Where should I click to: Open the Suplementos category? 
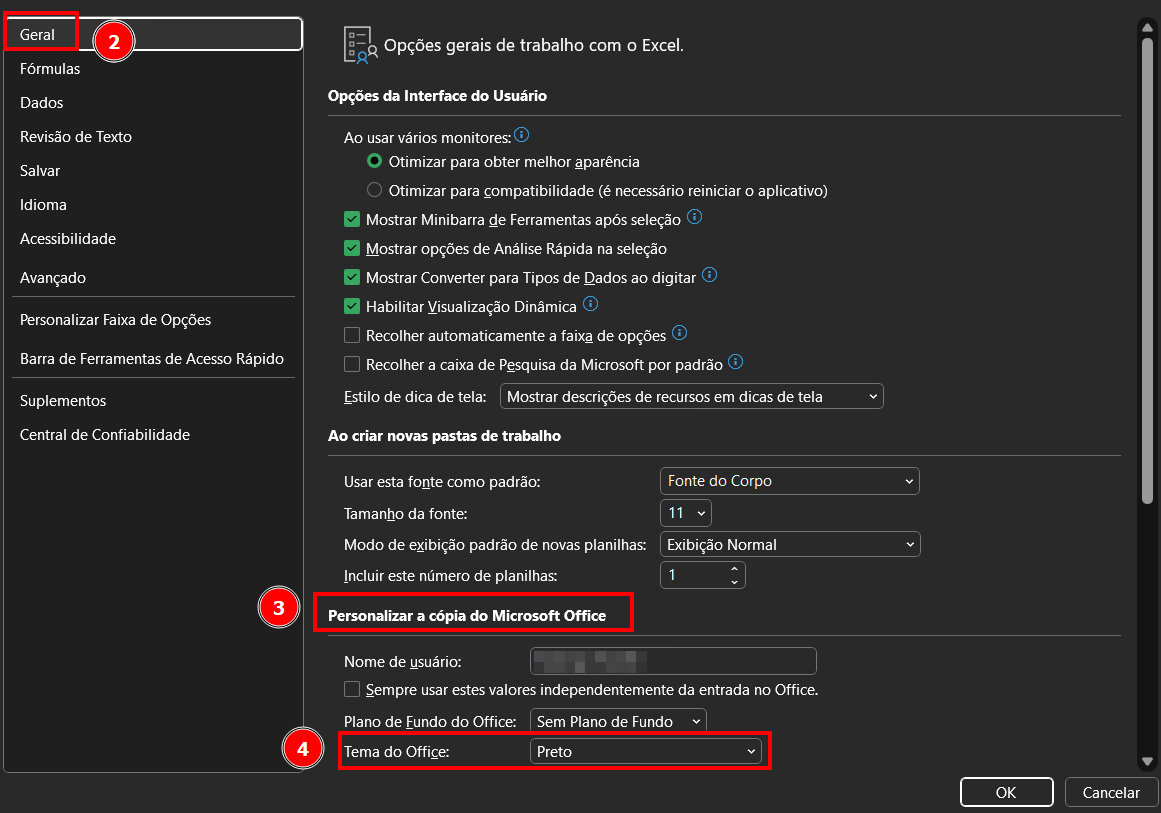pos(153,401)
